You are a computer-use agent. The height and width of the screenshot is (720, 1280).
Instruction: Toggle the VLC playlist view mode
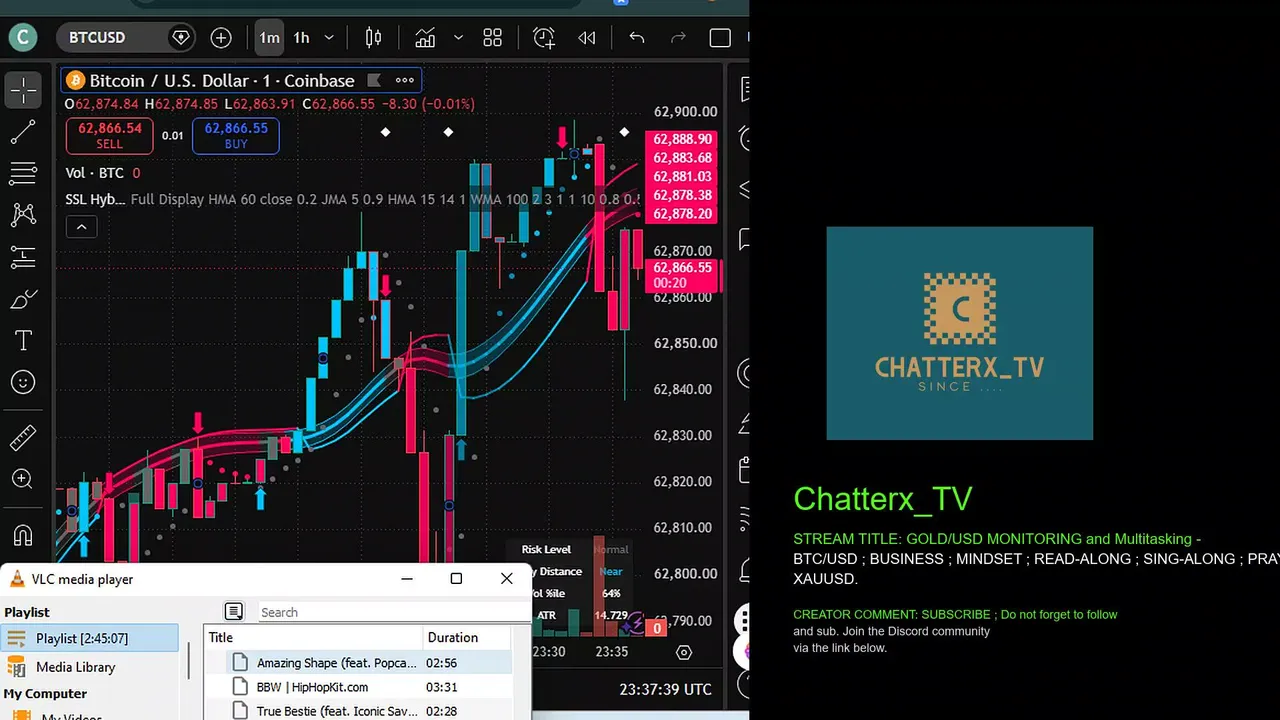(x=233, y=611)
